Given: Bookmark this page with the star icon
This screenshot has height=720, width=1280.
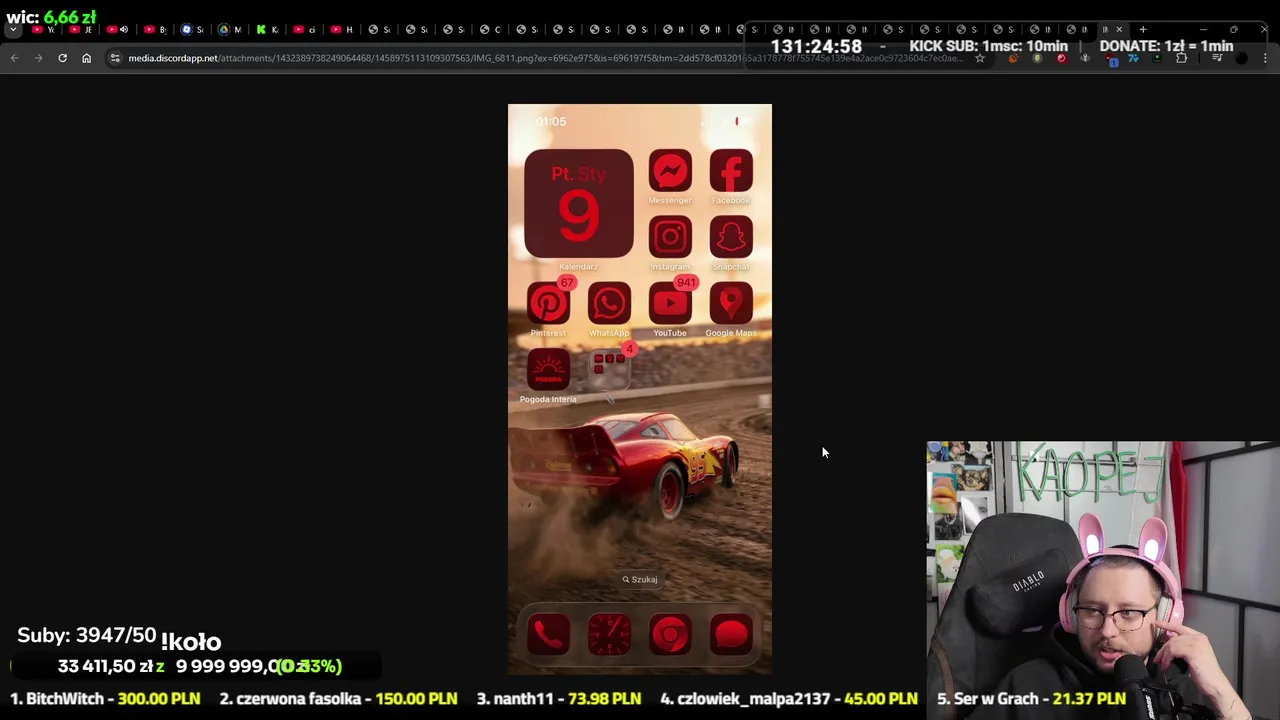Looking at the screenshot, I should [x=980, y=59].
